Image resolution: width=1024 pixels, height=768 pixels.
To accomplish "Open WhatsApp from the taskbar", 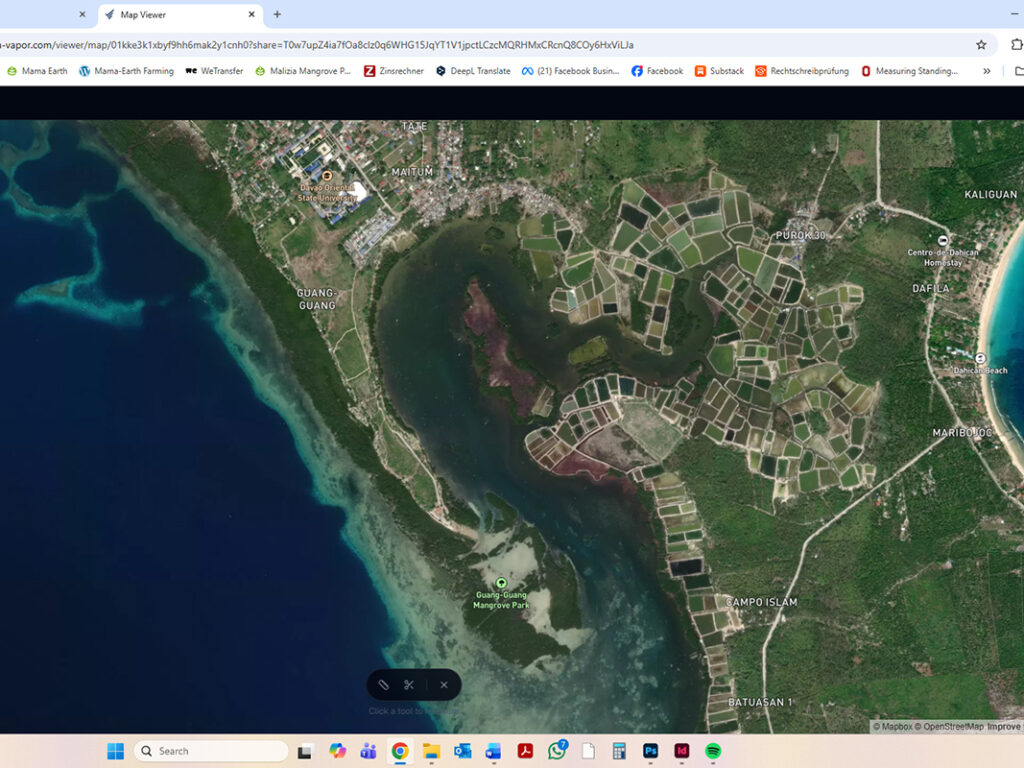I will pos(557,751).
